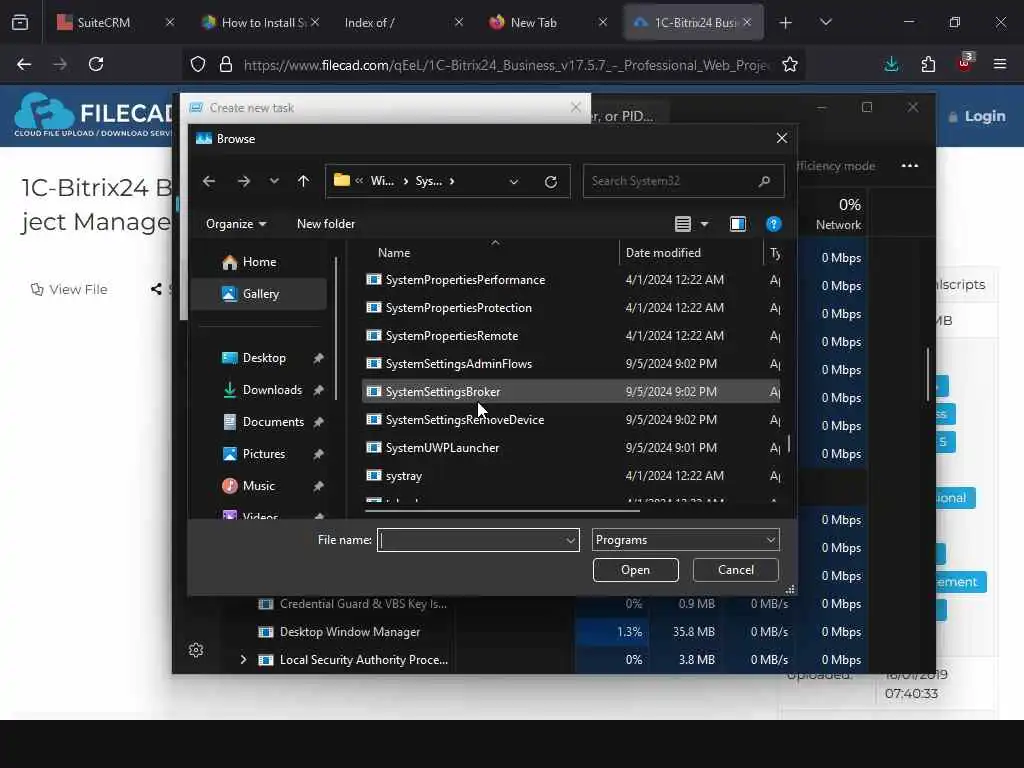Viewport: 1024px width, 768px height.
Task: Expand the address bar path history dropdown
Action: (x=514, y=182)
